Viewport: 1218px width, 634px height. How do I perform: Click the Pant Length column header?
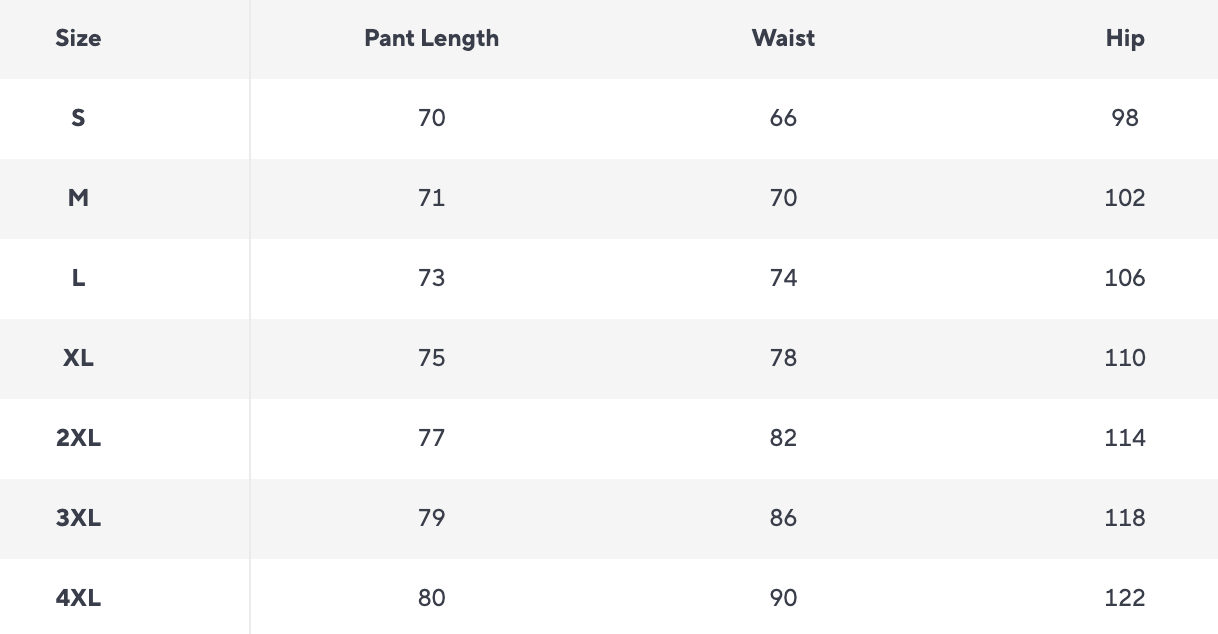[431, 39]
